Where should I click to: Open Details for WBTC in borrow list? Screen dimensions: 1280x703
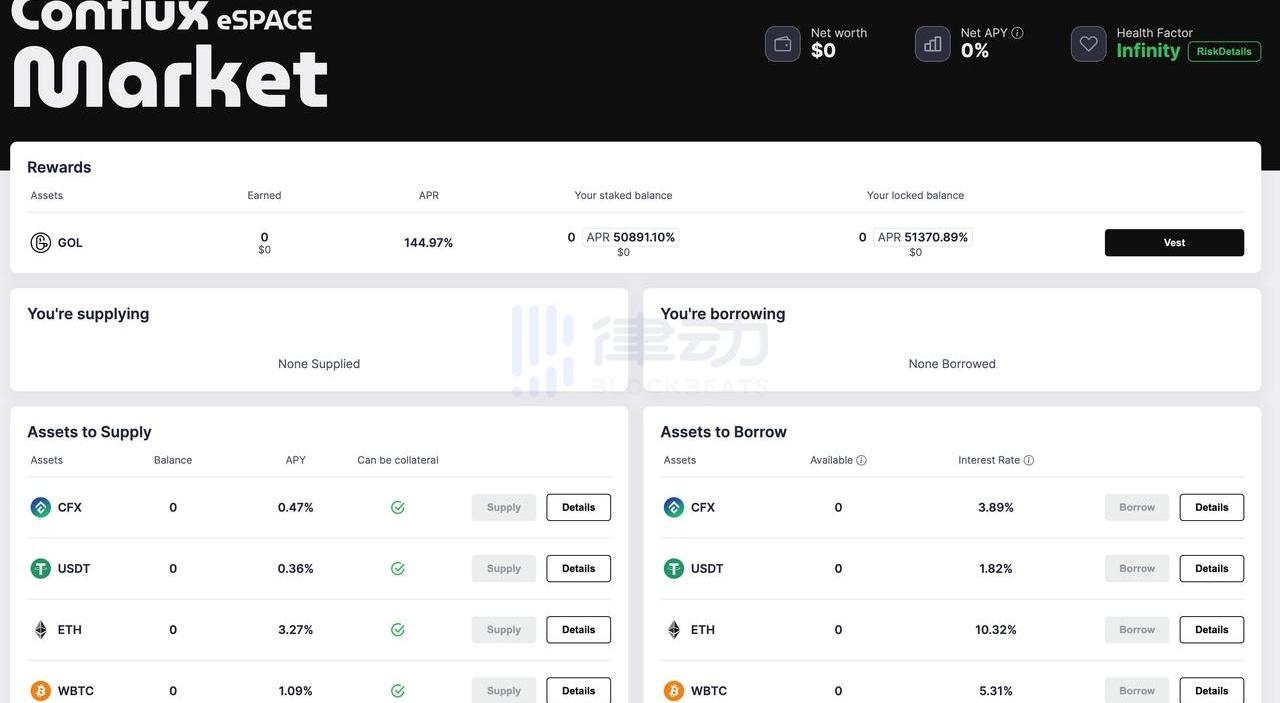pos(1211,691)
